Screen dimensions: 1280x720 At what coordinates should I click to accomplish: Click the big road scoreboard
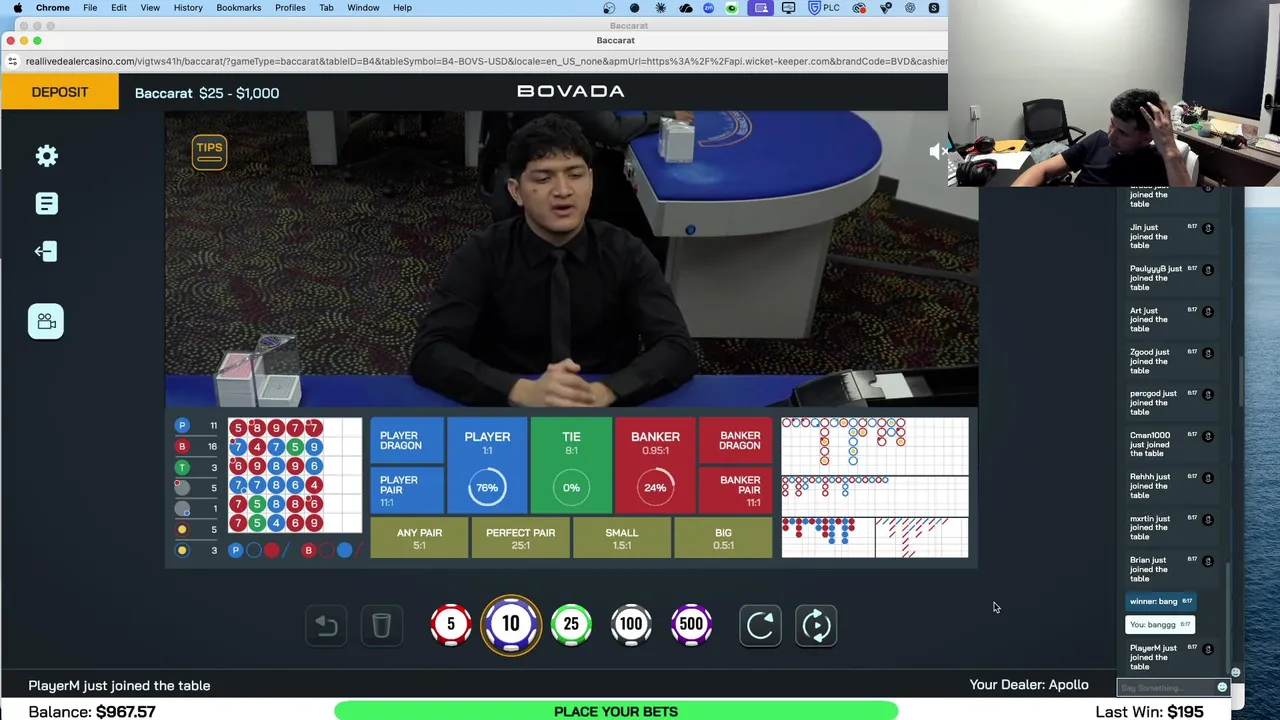point(875,446)
